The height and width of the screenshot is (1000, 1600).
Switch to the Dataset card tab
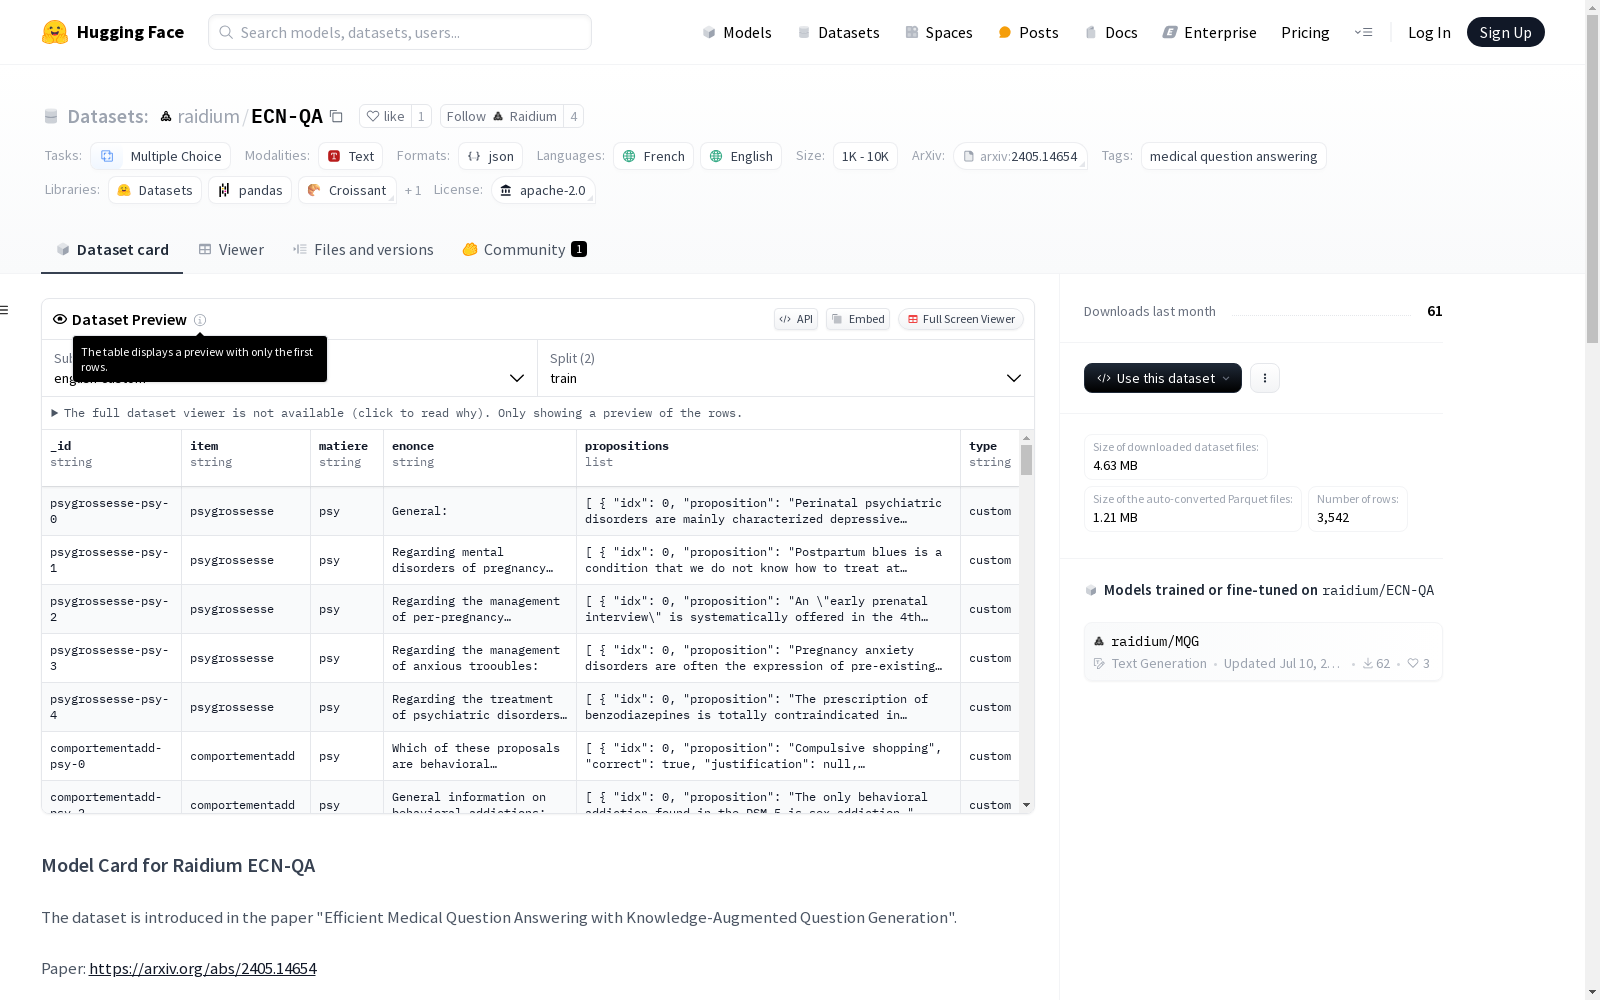(x=112, y=250)
